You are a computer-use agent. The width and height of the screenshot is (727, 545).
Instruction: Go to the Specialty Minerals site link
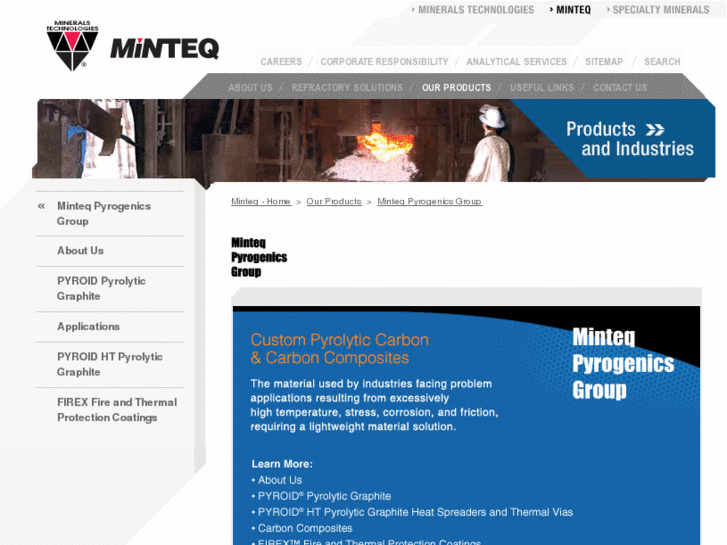tap(661, 10)
